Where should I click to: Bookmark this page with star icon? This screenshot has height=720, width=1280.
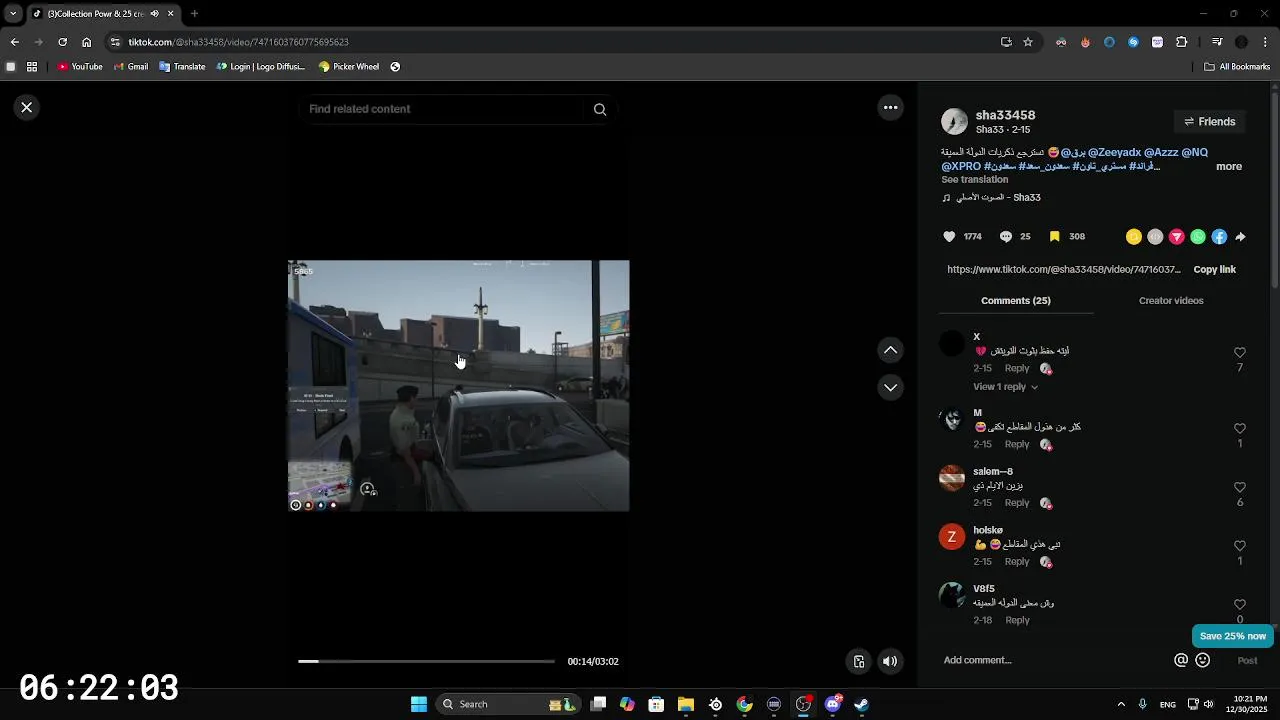[x=1027, y=42]
